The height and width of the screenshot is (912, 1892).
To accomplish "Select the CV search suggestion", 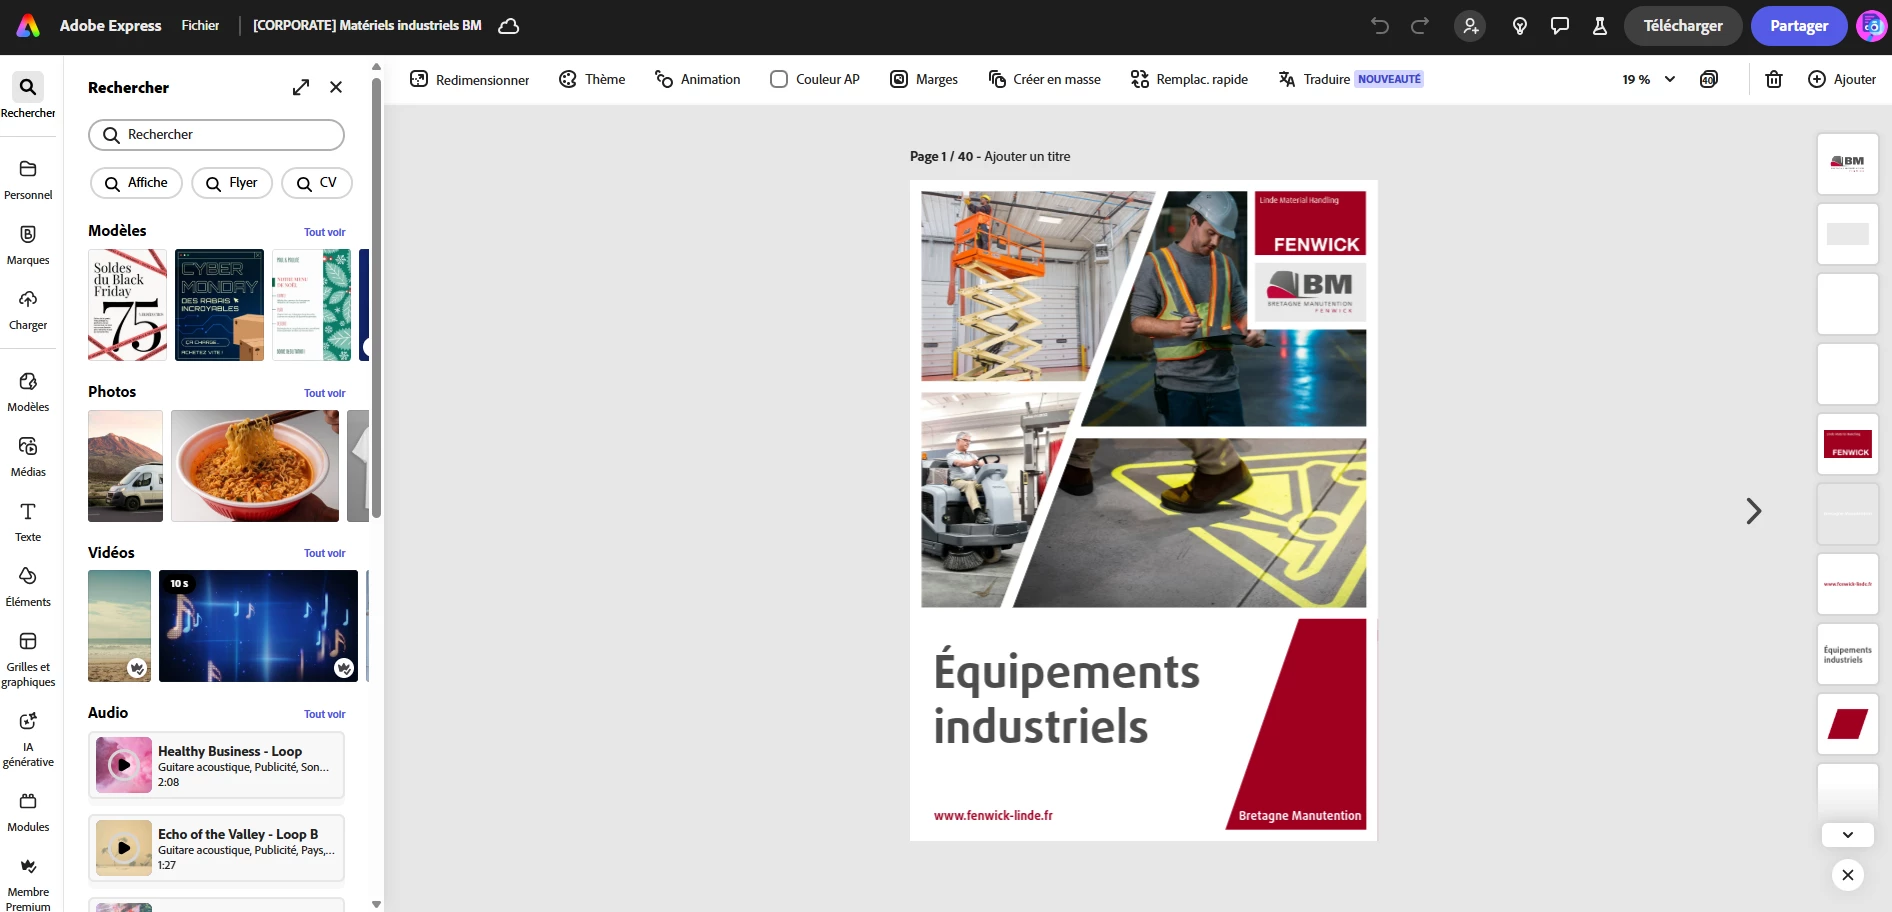I will pyautogui.click(x=317, y=183).
